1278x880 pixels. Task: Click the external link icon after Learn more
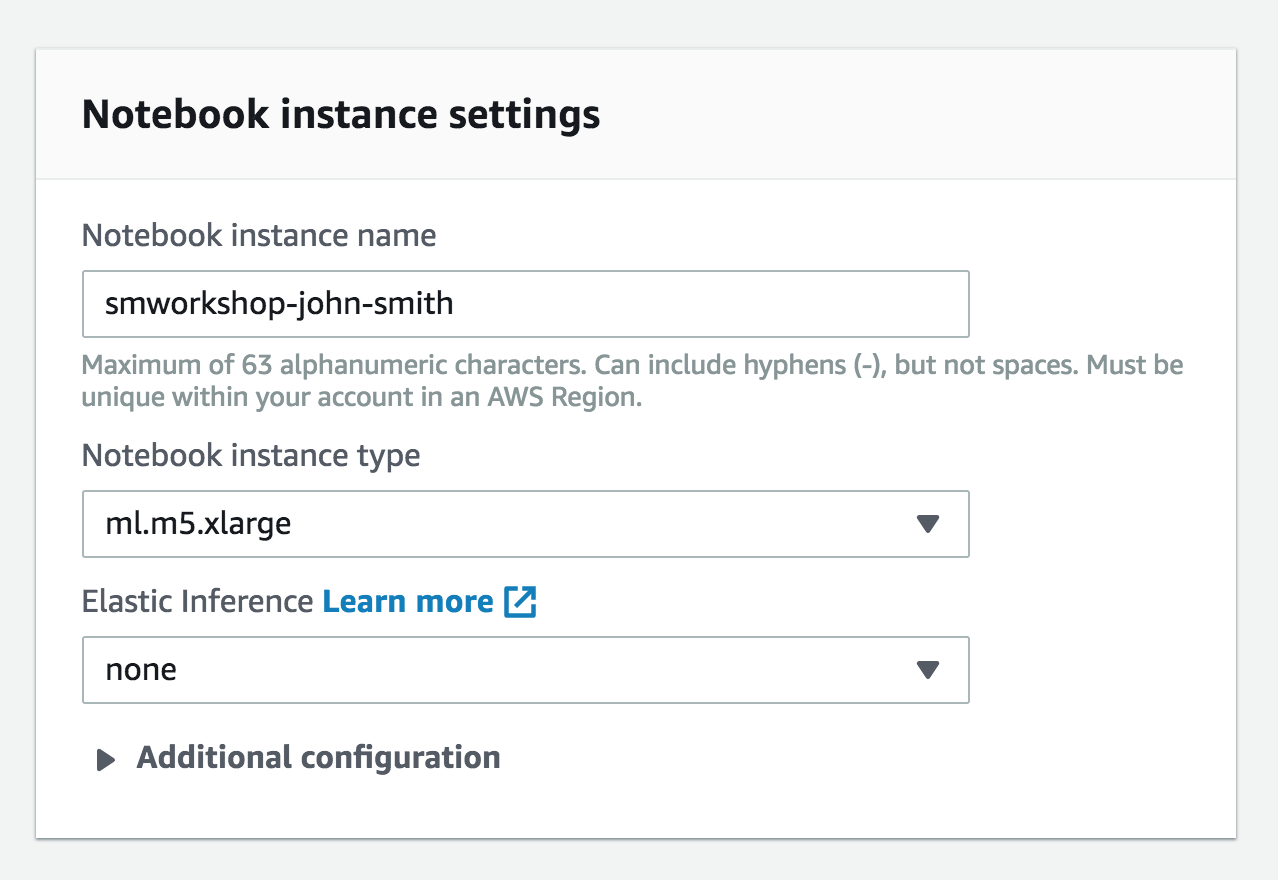coord(521,601)
